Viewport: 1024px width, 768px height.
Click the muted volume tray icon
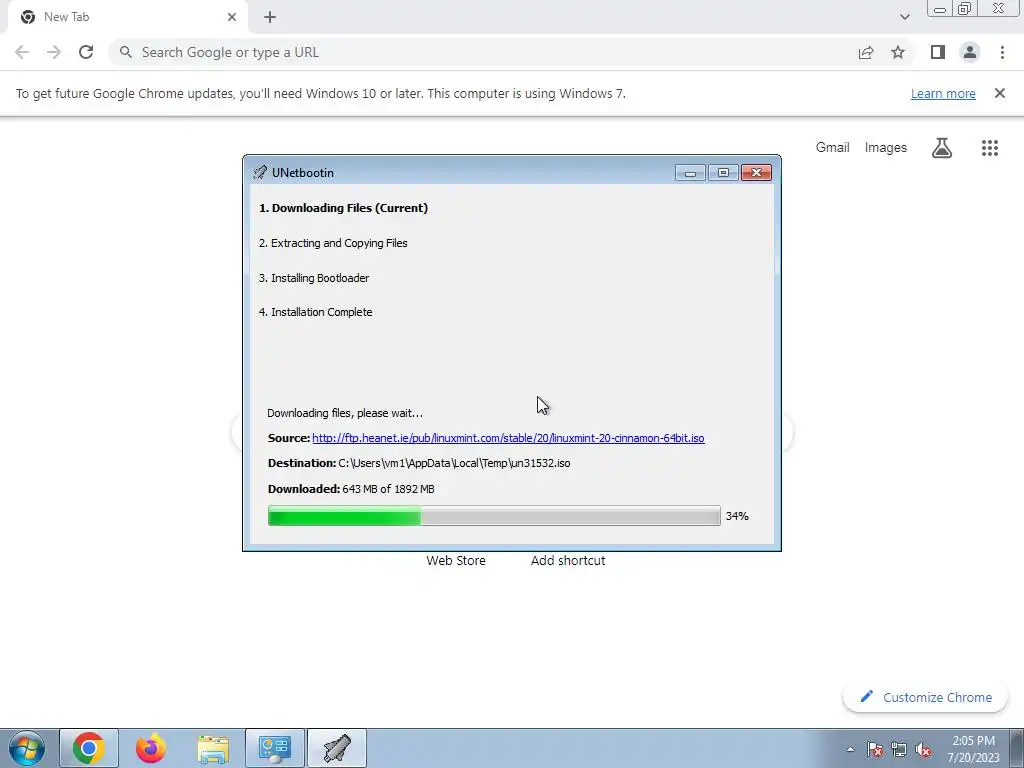coord(923,749)
